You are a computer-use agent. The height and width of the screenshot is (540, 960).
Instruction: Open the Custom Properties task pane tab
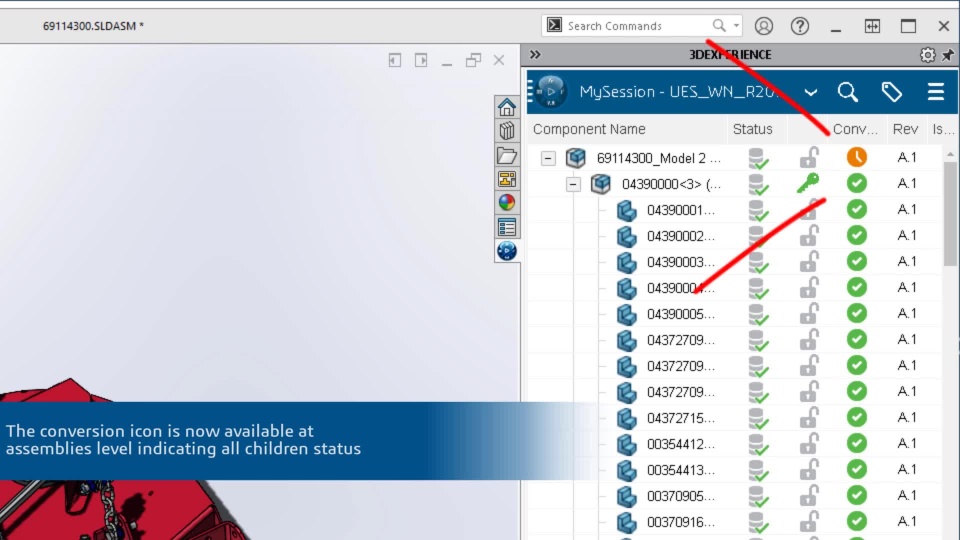coord(507,227)
